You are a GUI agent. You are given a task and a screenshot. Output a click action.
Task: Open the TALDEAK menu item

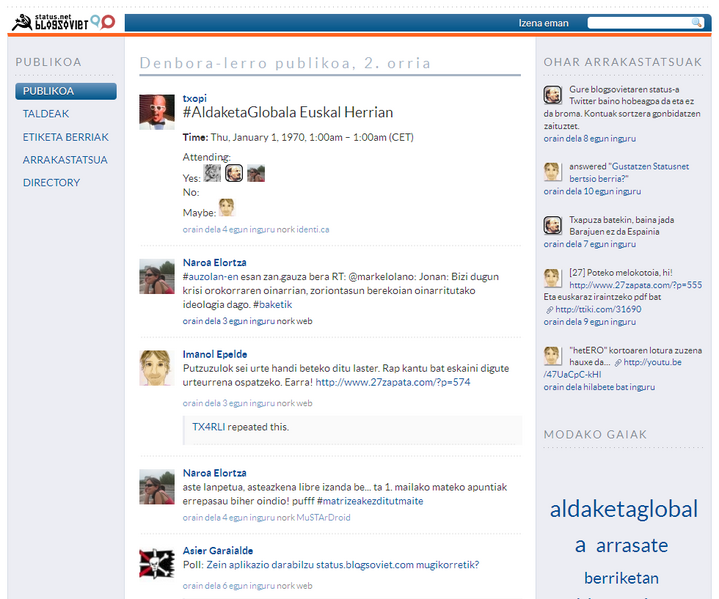46,114
